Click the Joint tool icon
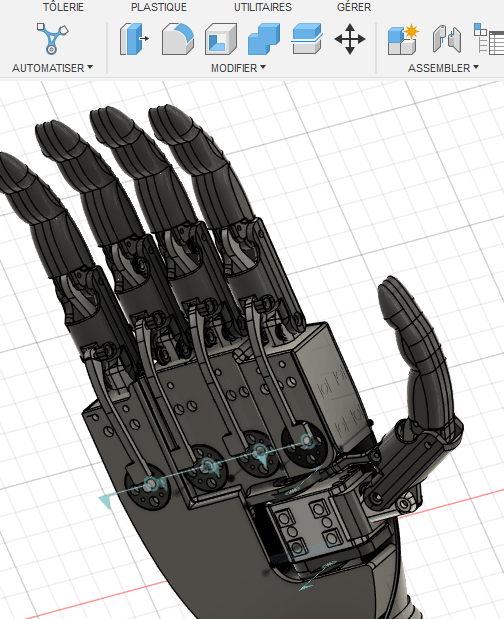This screenshot has height=619, width=504. [x=447, y=39]
